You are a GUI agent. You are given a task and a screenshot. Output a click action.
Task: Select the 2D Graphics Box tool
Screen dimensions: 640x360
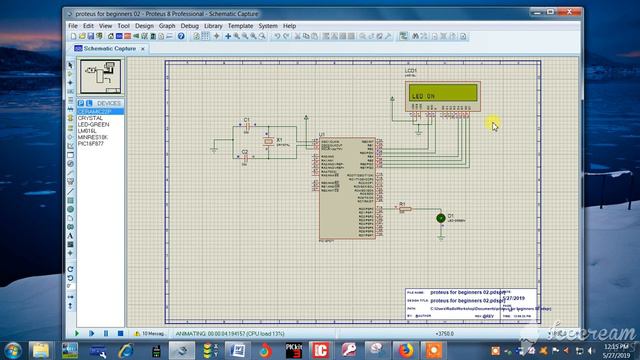[70, 200]
